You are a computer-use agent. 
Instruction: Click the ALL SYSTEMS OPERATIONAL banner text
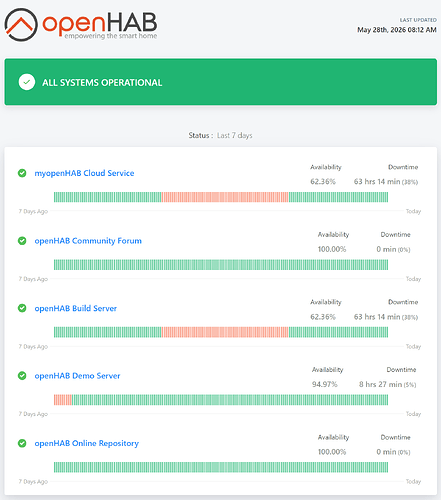[x=102, y=82]
